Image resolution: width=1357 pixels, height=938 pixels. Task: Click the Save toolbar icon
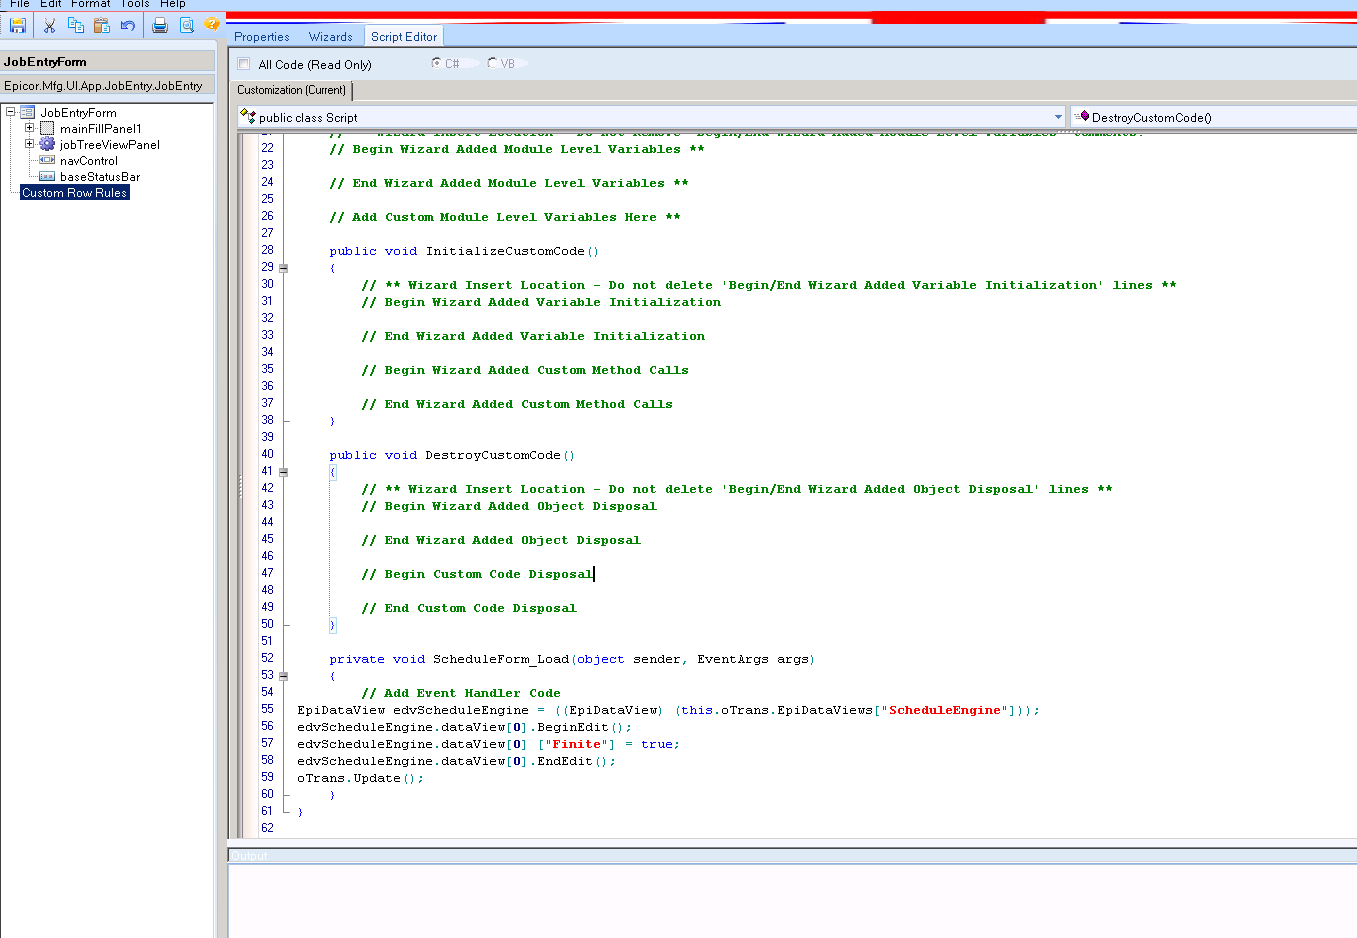pos(18,25)
